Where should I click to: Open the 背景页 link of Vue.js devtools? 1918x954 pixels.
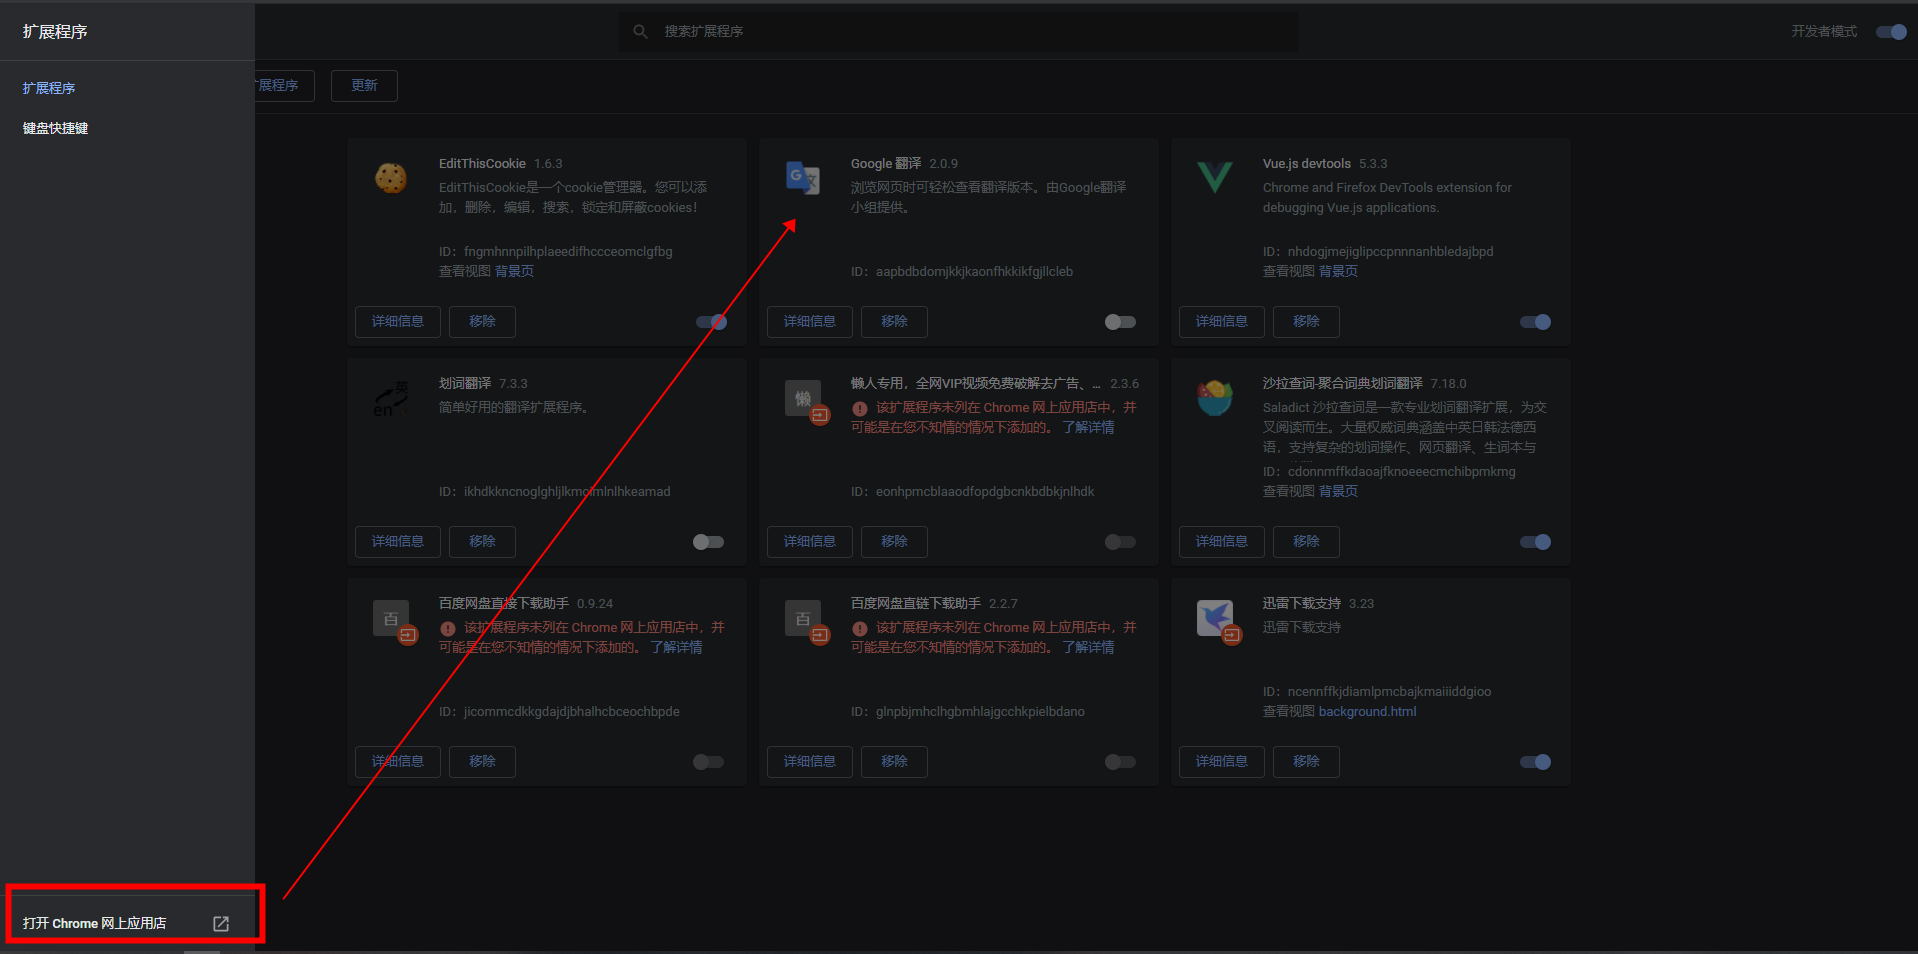[1337, 270]
